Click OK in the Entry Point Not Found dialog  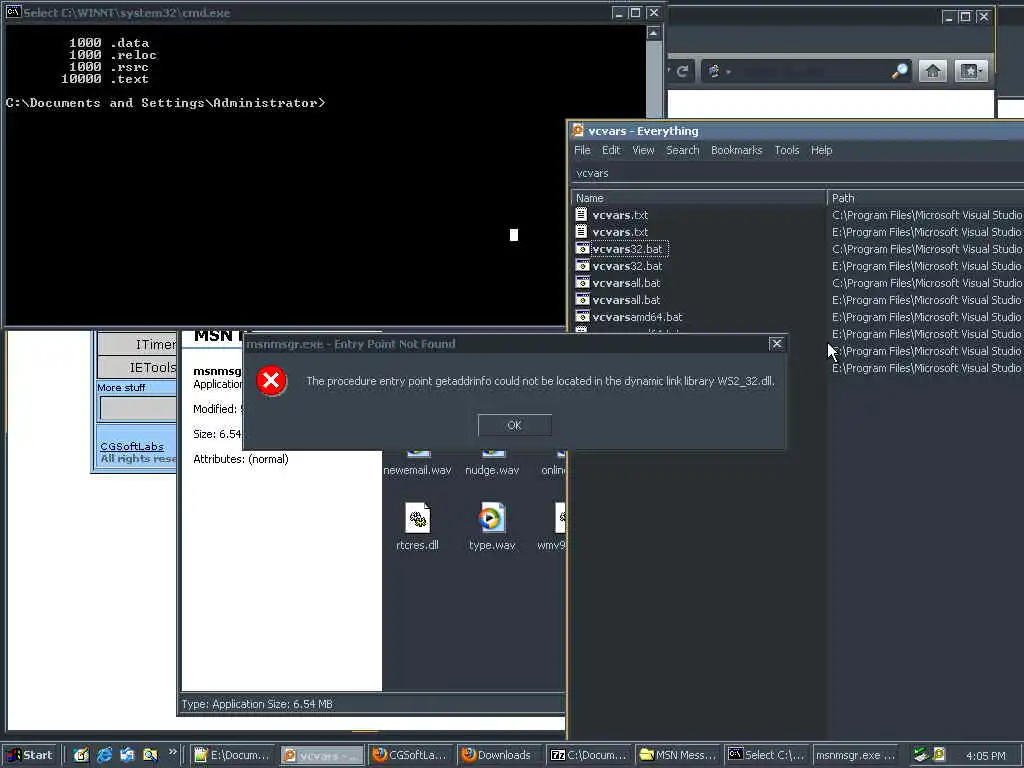(x=515, y=425)
